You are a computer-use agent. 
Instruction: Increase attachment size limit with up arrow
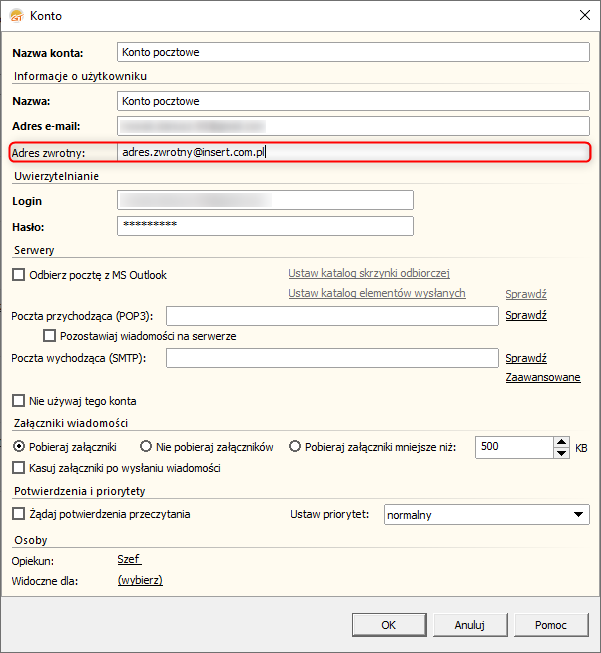coord(561,441)
